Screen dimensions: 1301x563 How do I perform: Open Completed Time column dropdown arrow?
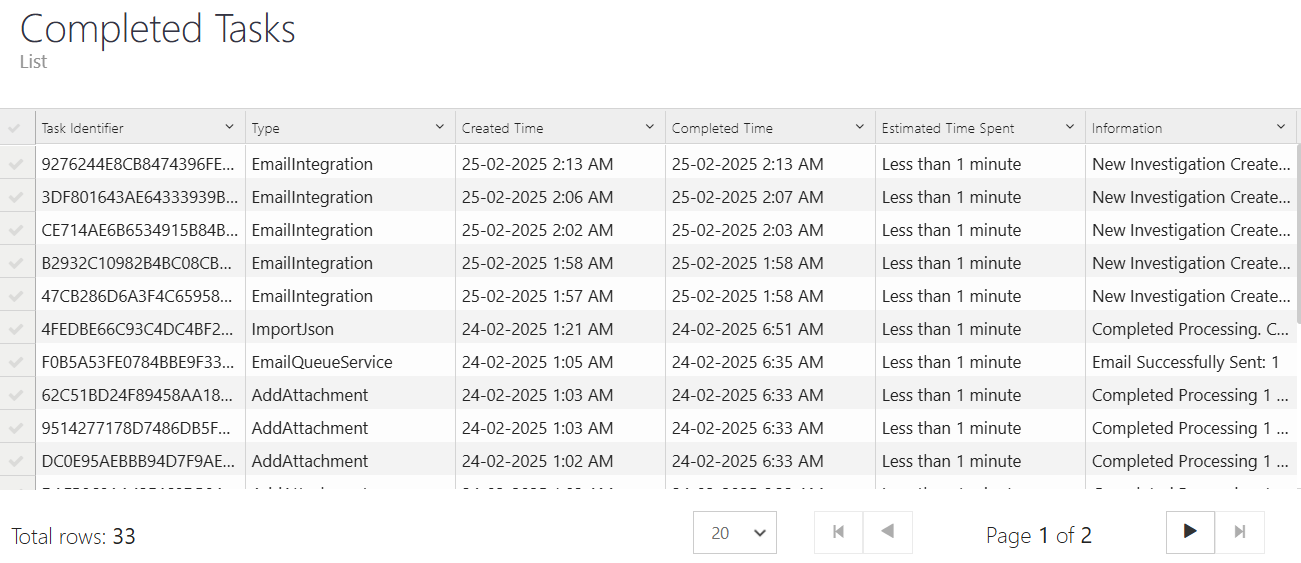860,127
